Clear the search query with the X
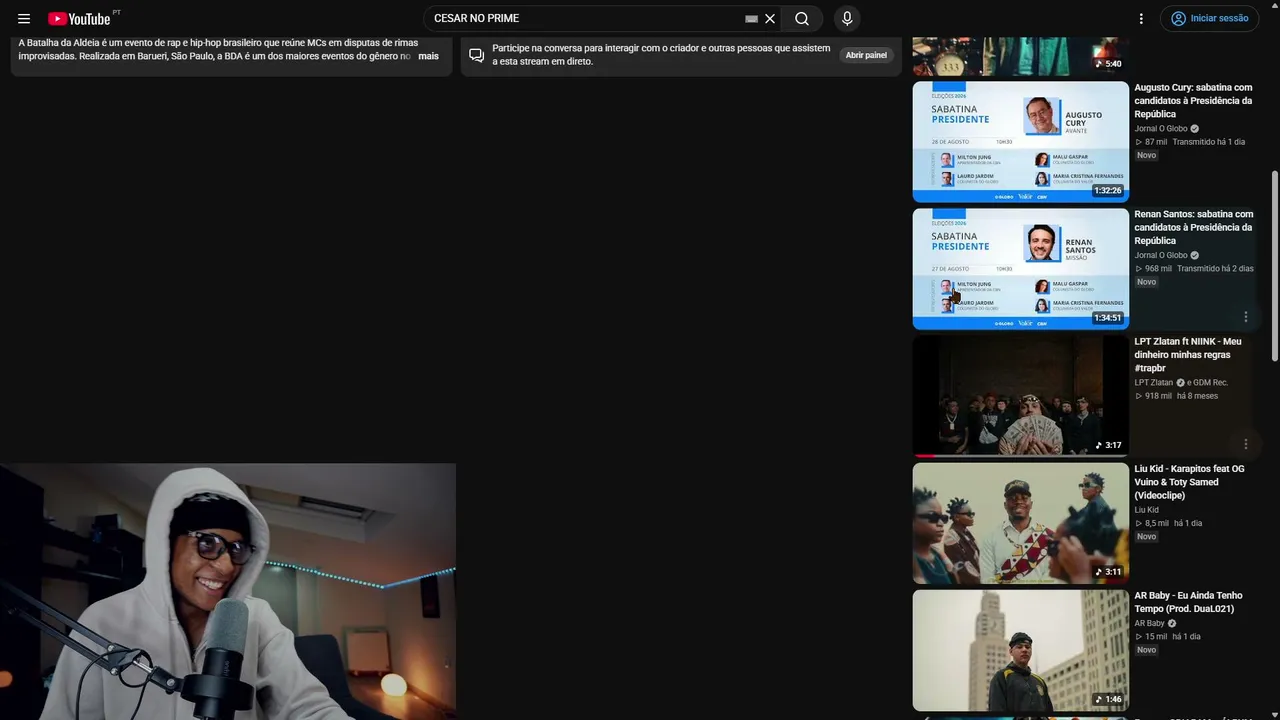 click(x=770, y=18)
